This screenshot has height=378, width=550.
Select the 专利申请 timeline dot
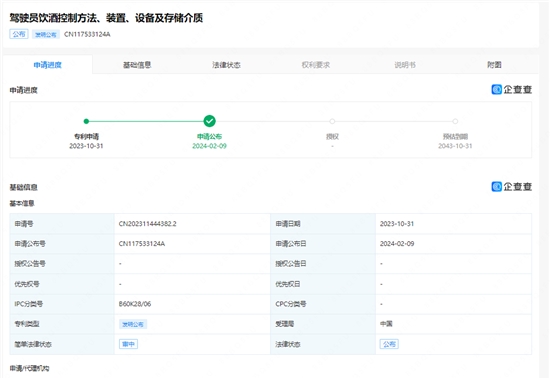(86, 121)
